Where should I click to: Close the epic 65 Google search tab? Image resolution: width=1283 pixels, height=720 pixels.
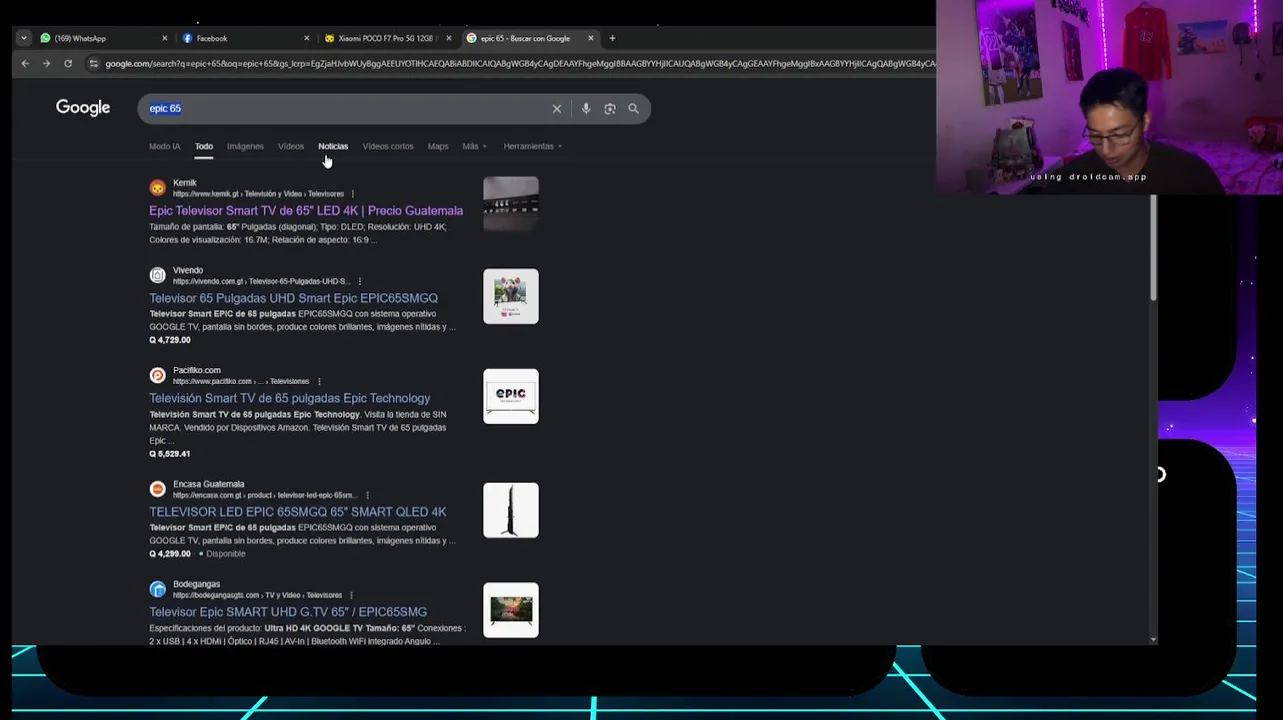pyautogui.click(x=590, y=38)
